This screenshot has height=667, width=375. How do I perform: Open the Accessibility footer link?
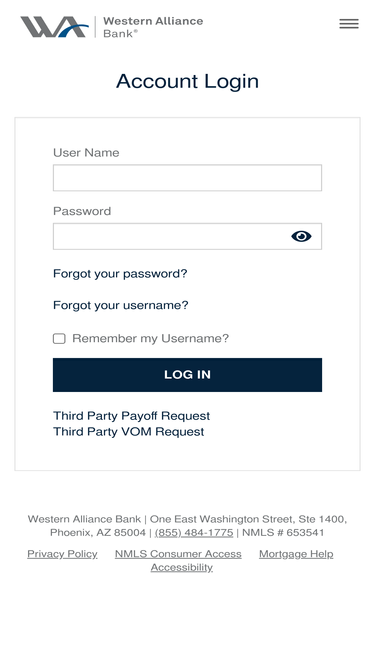[182, 567]
